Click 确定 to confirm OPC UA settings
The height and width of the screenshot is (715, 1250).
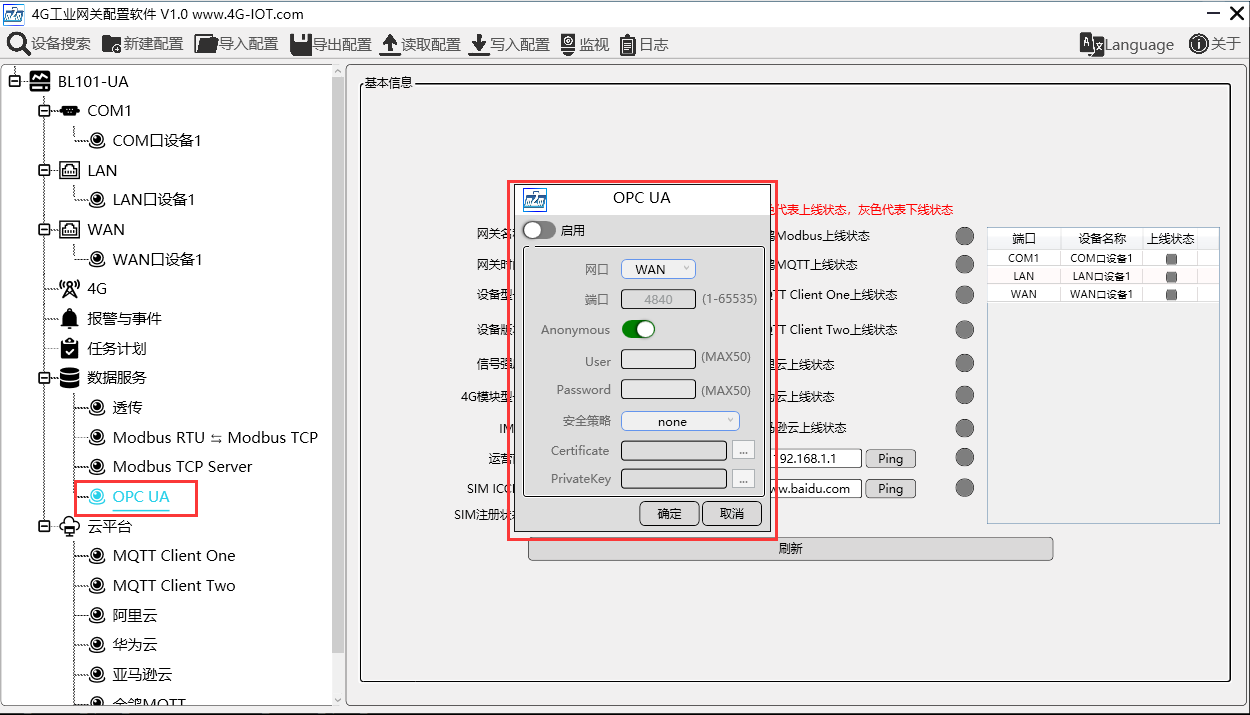669,514
